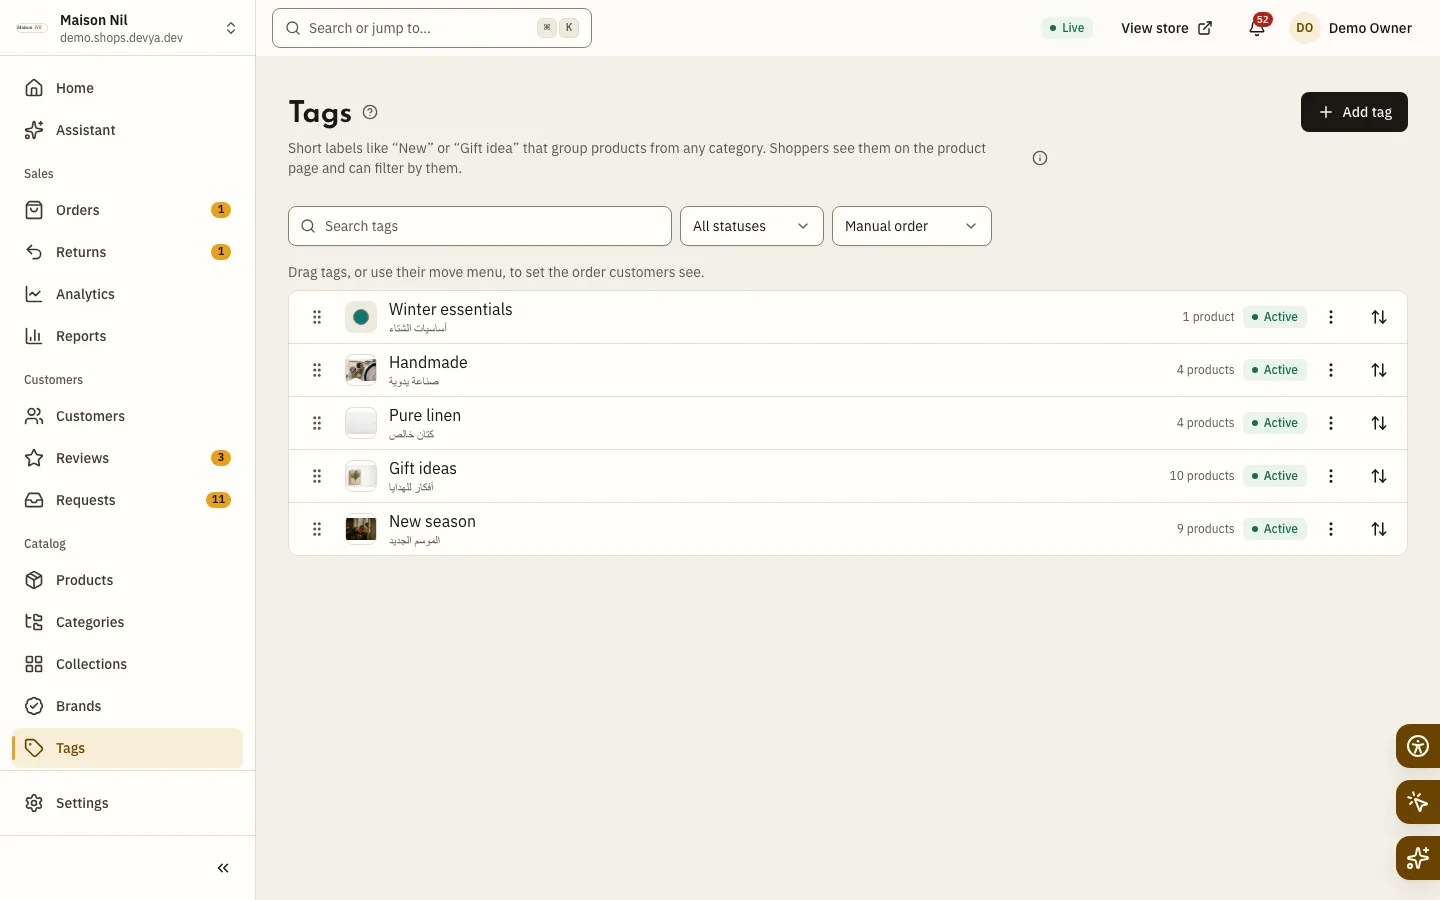Viewport: 1440px width, 900px height.
Task: Open Assistant from the sidebar
Action: 128,130
